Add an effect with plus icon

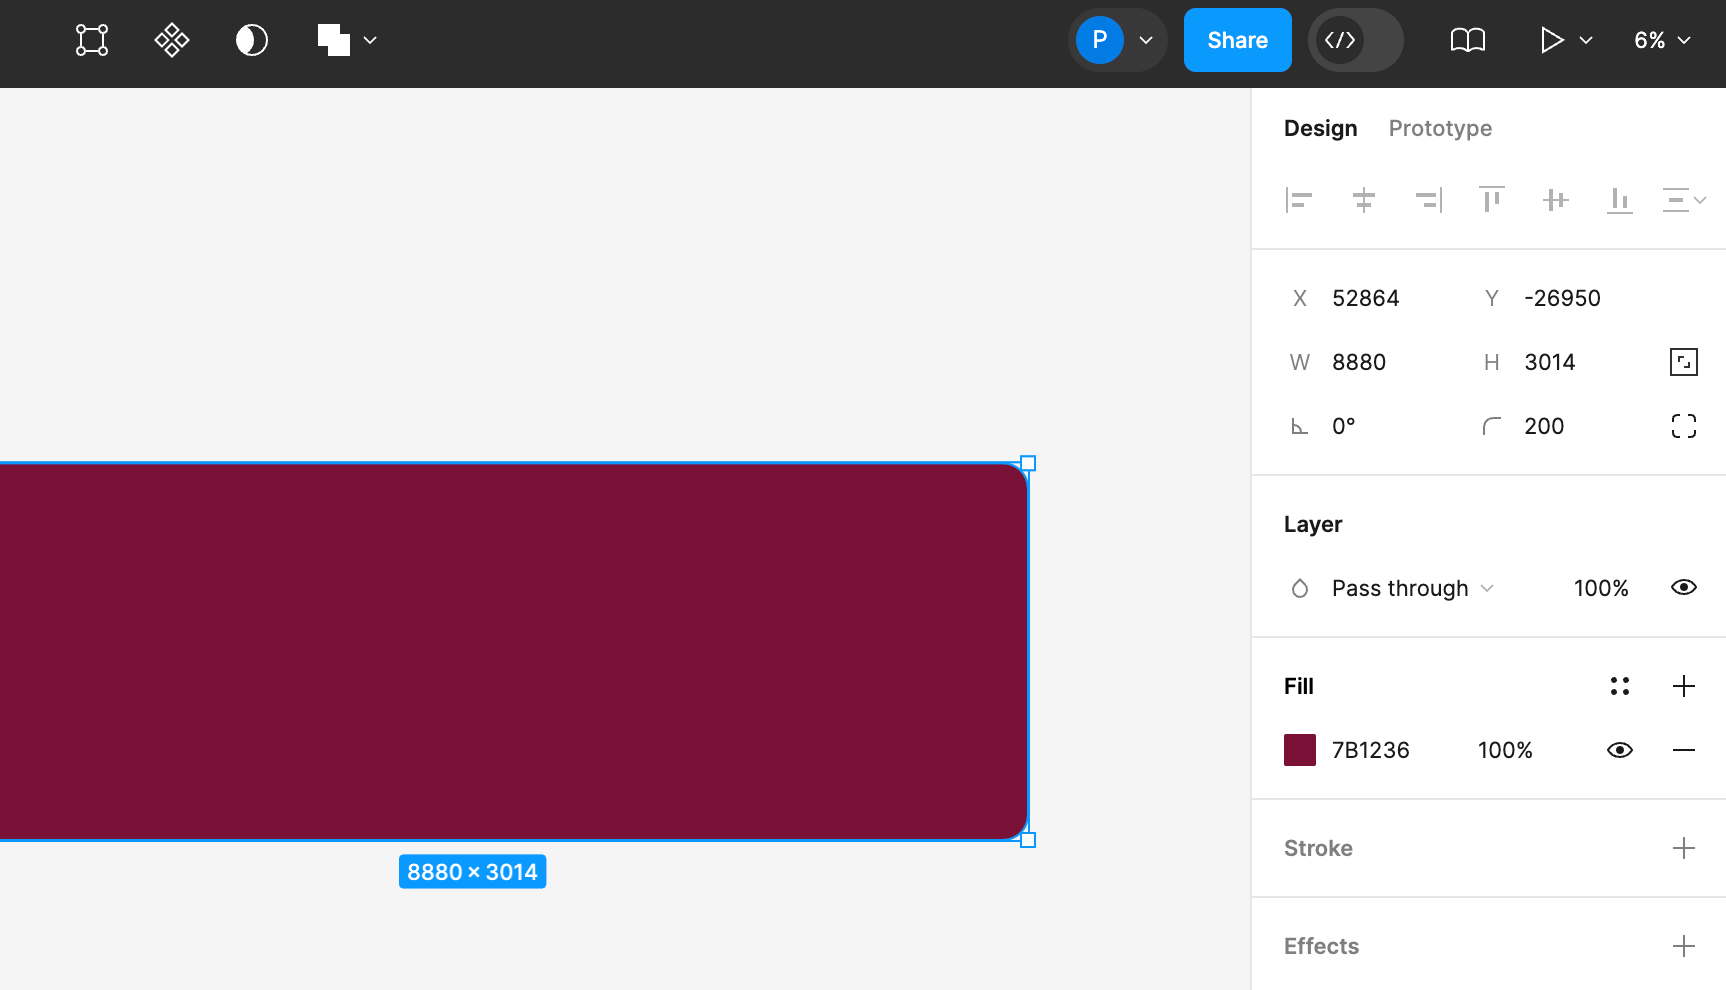pos(1684,946)
